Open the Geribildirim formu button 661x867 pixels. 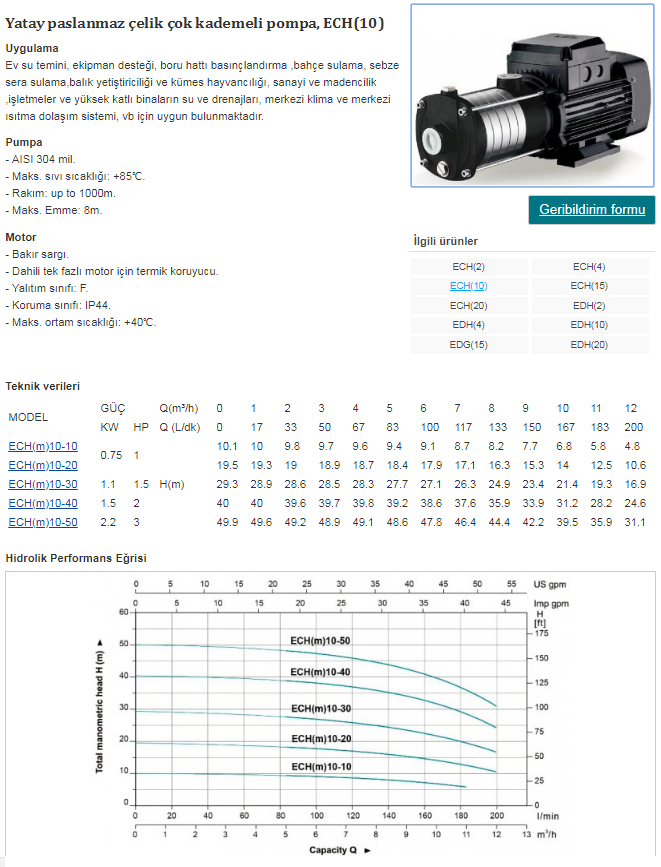tap(592, 210)
